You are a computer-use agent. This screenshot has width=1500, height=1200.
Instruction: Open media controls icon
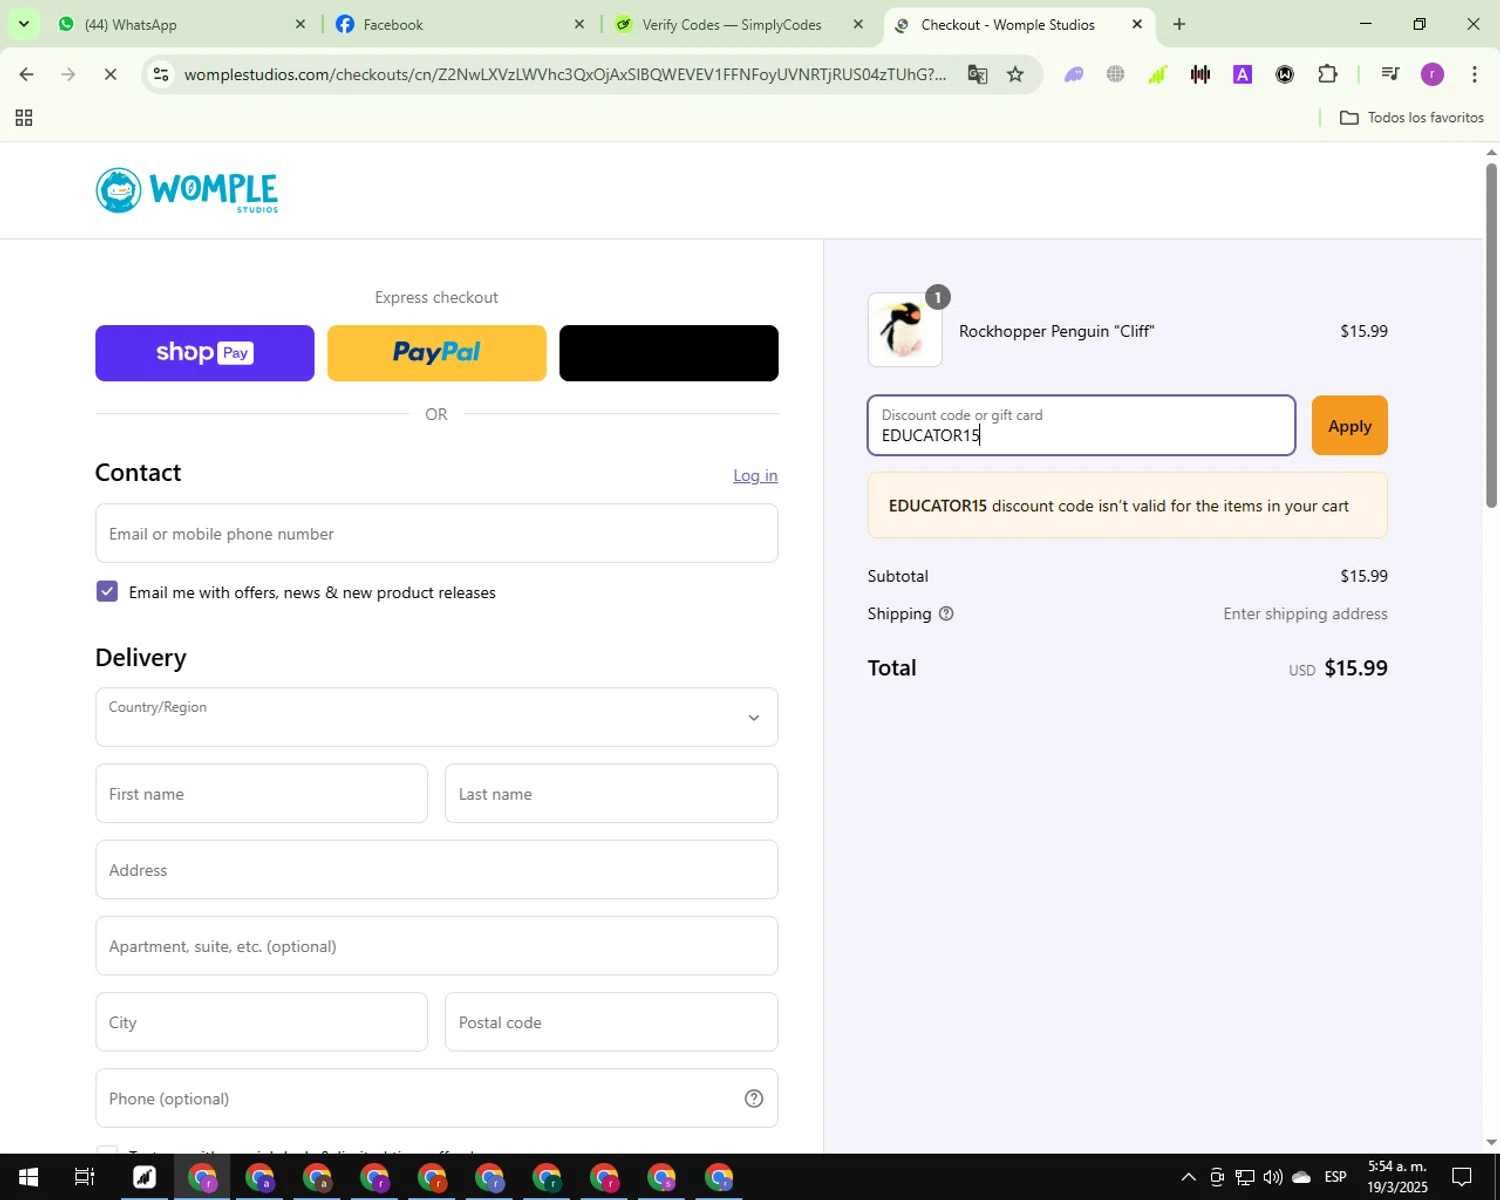point(1390,74)
